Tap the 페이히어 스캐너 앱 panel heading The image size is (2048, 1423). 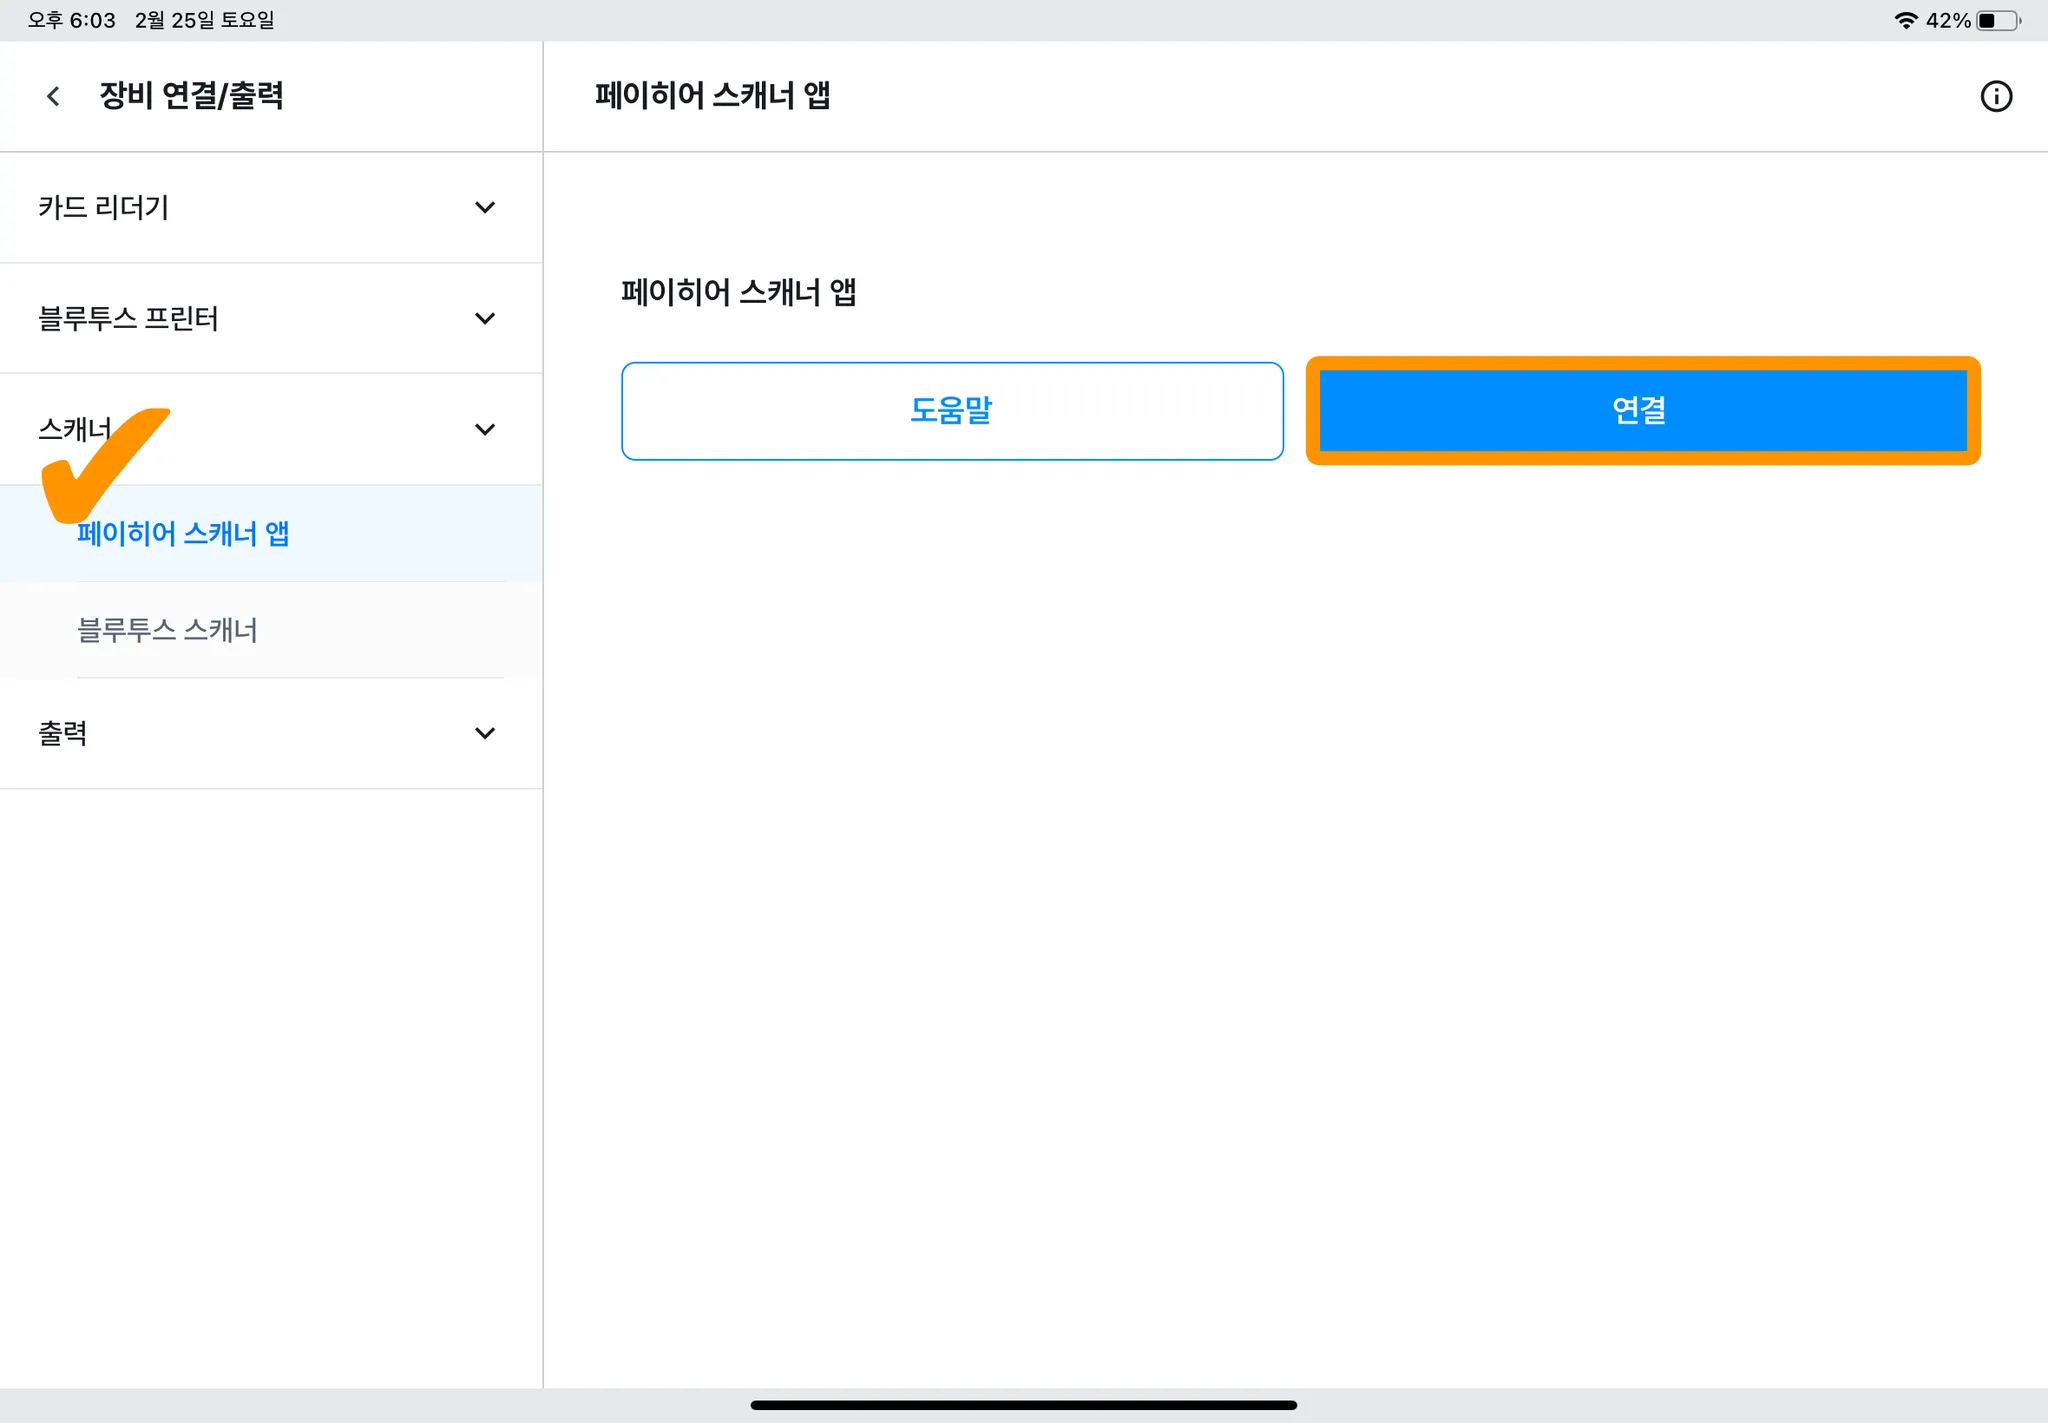[x=738, y=292]
